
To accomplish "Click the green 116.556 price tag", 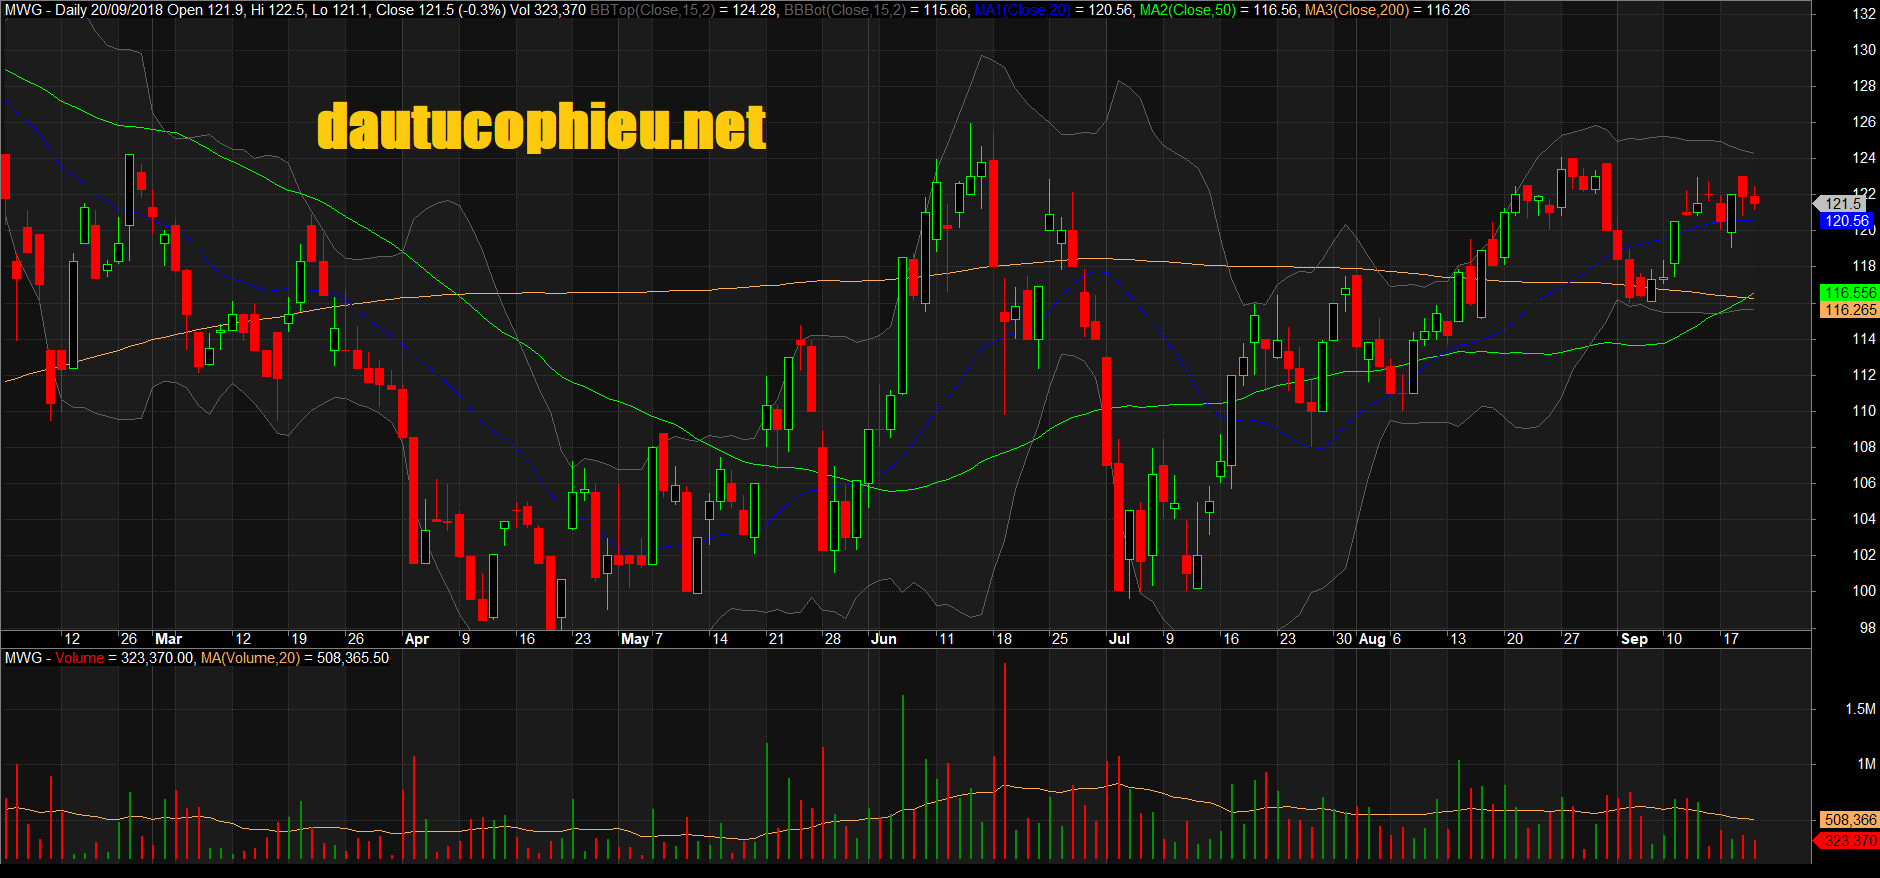I will (1849, 293).
